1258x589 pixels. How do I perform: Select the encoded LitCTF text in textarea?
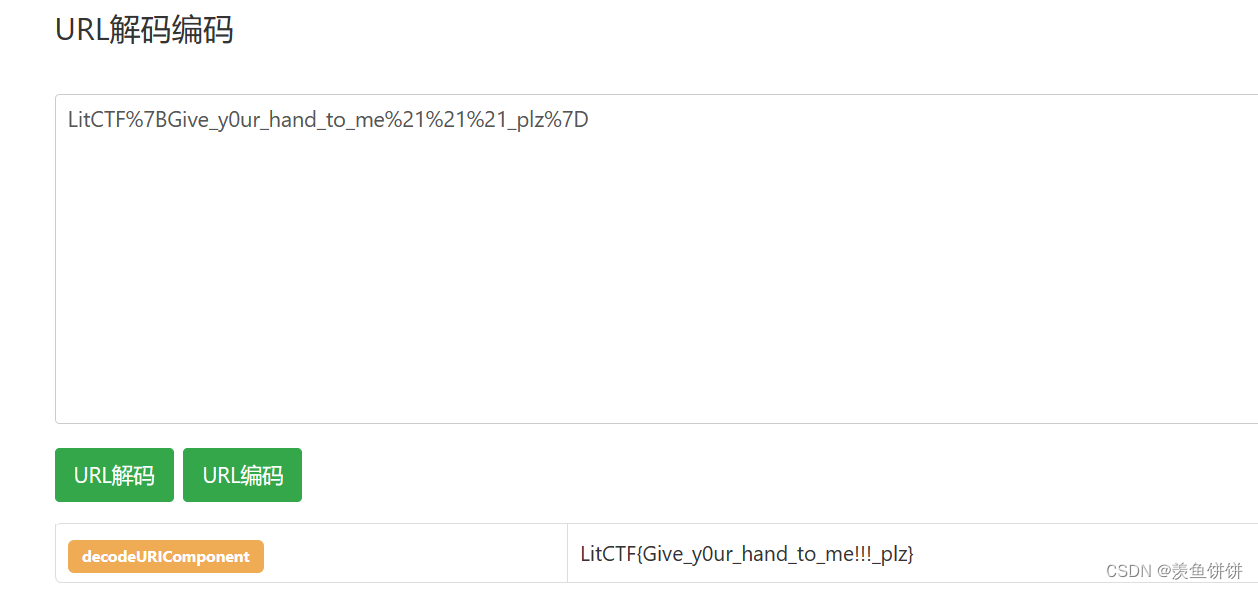point(328,119)
